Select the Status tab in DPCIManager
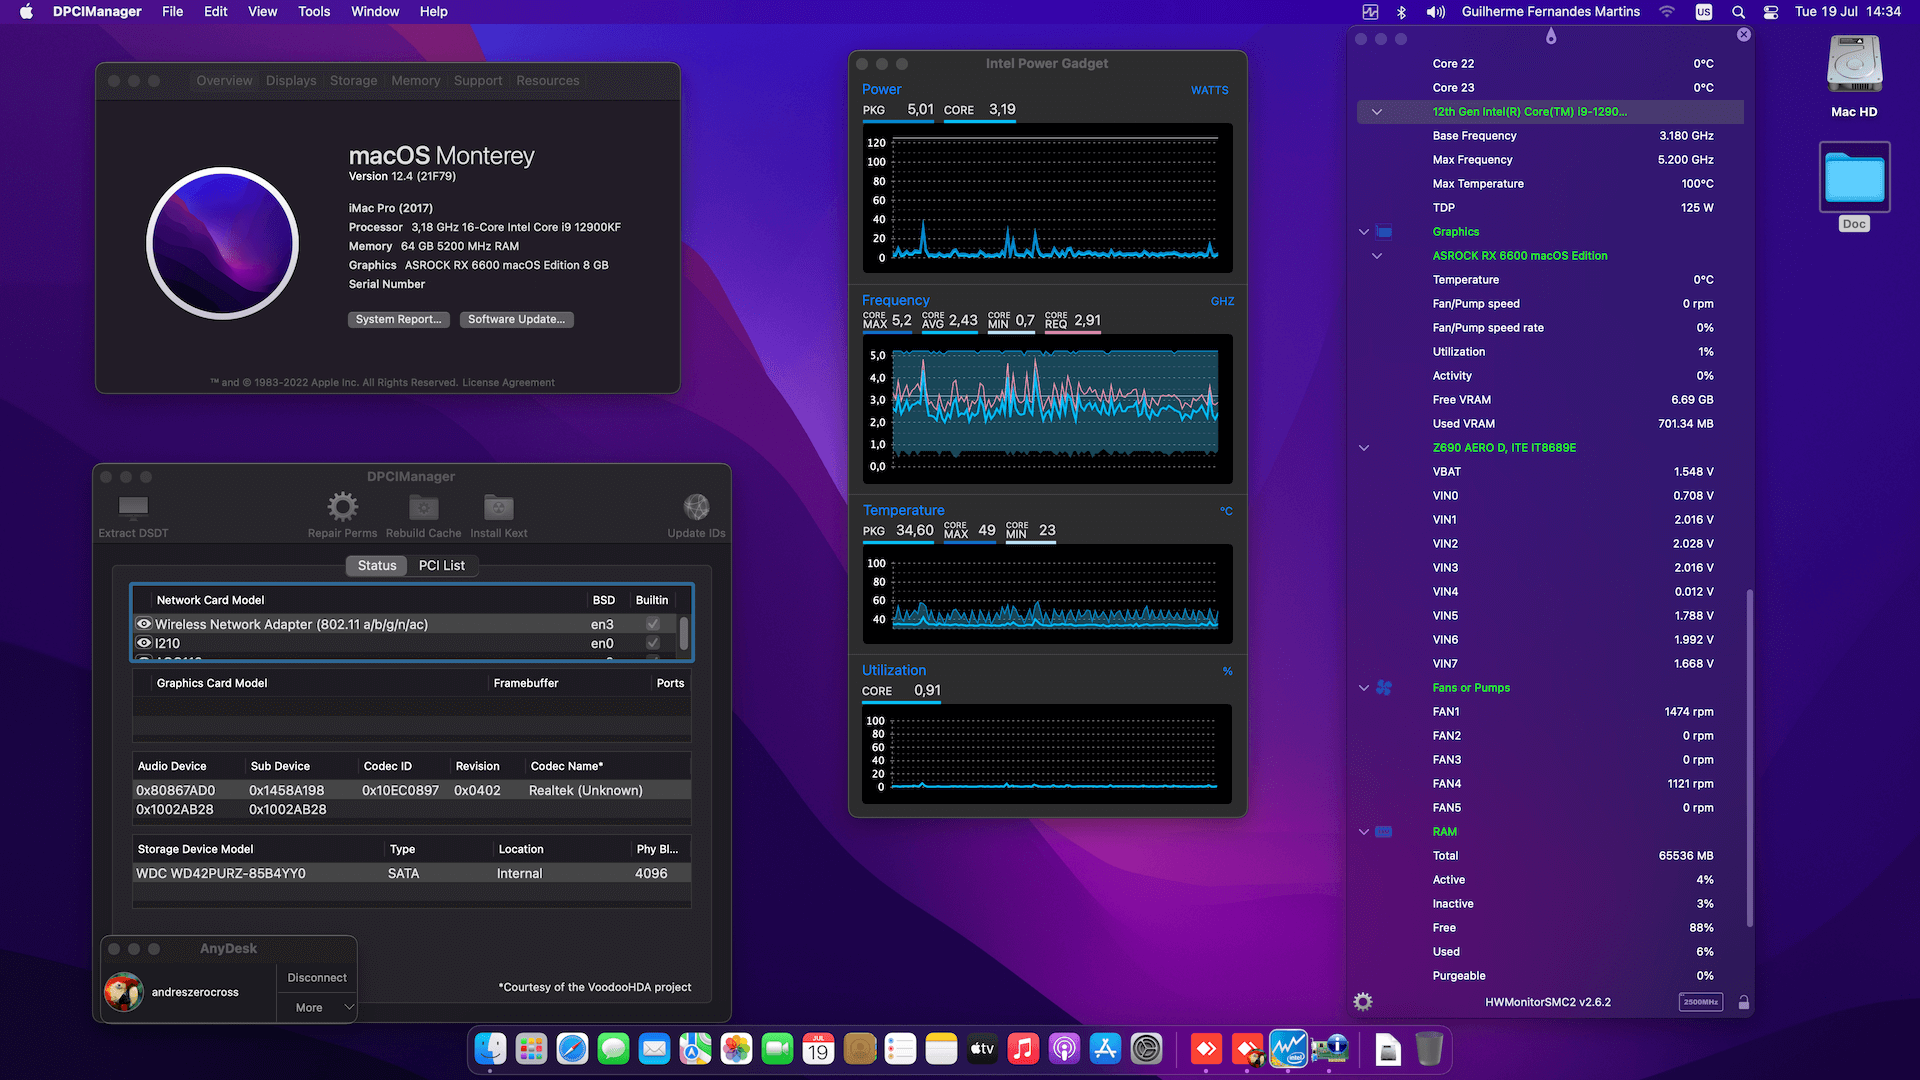The height and width of the screenshot is (1080, 1920). pos(377,566)
